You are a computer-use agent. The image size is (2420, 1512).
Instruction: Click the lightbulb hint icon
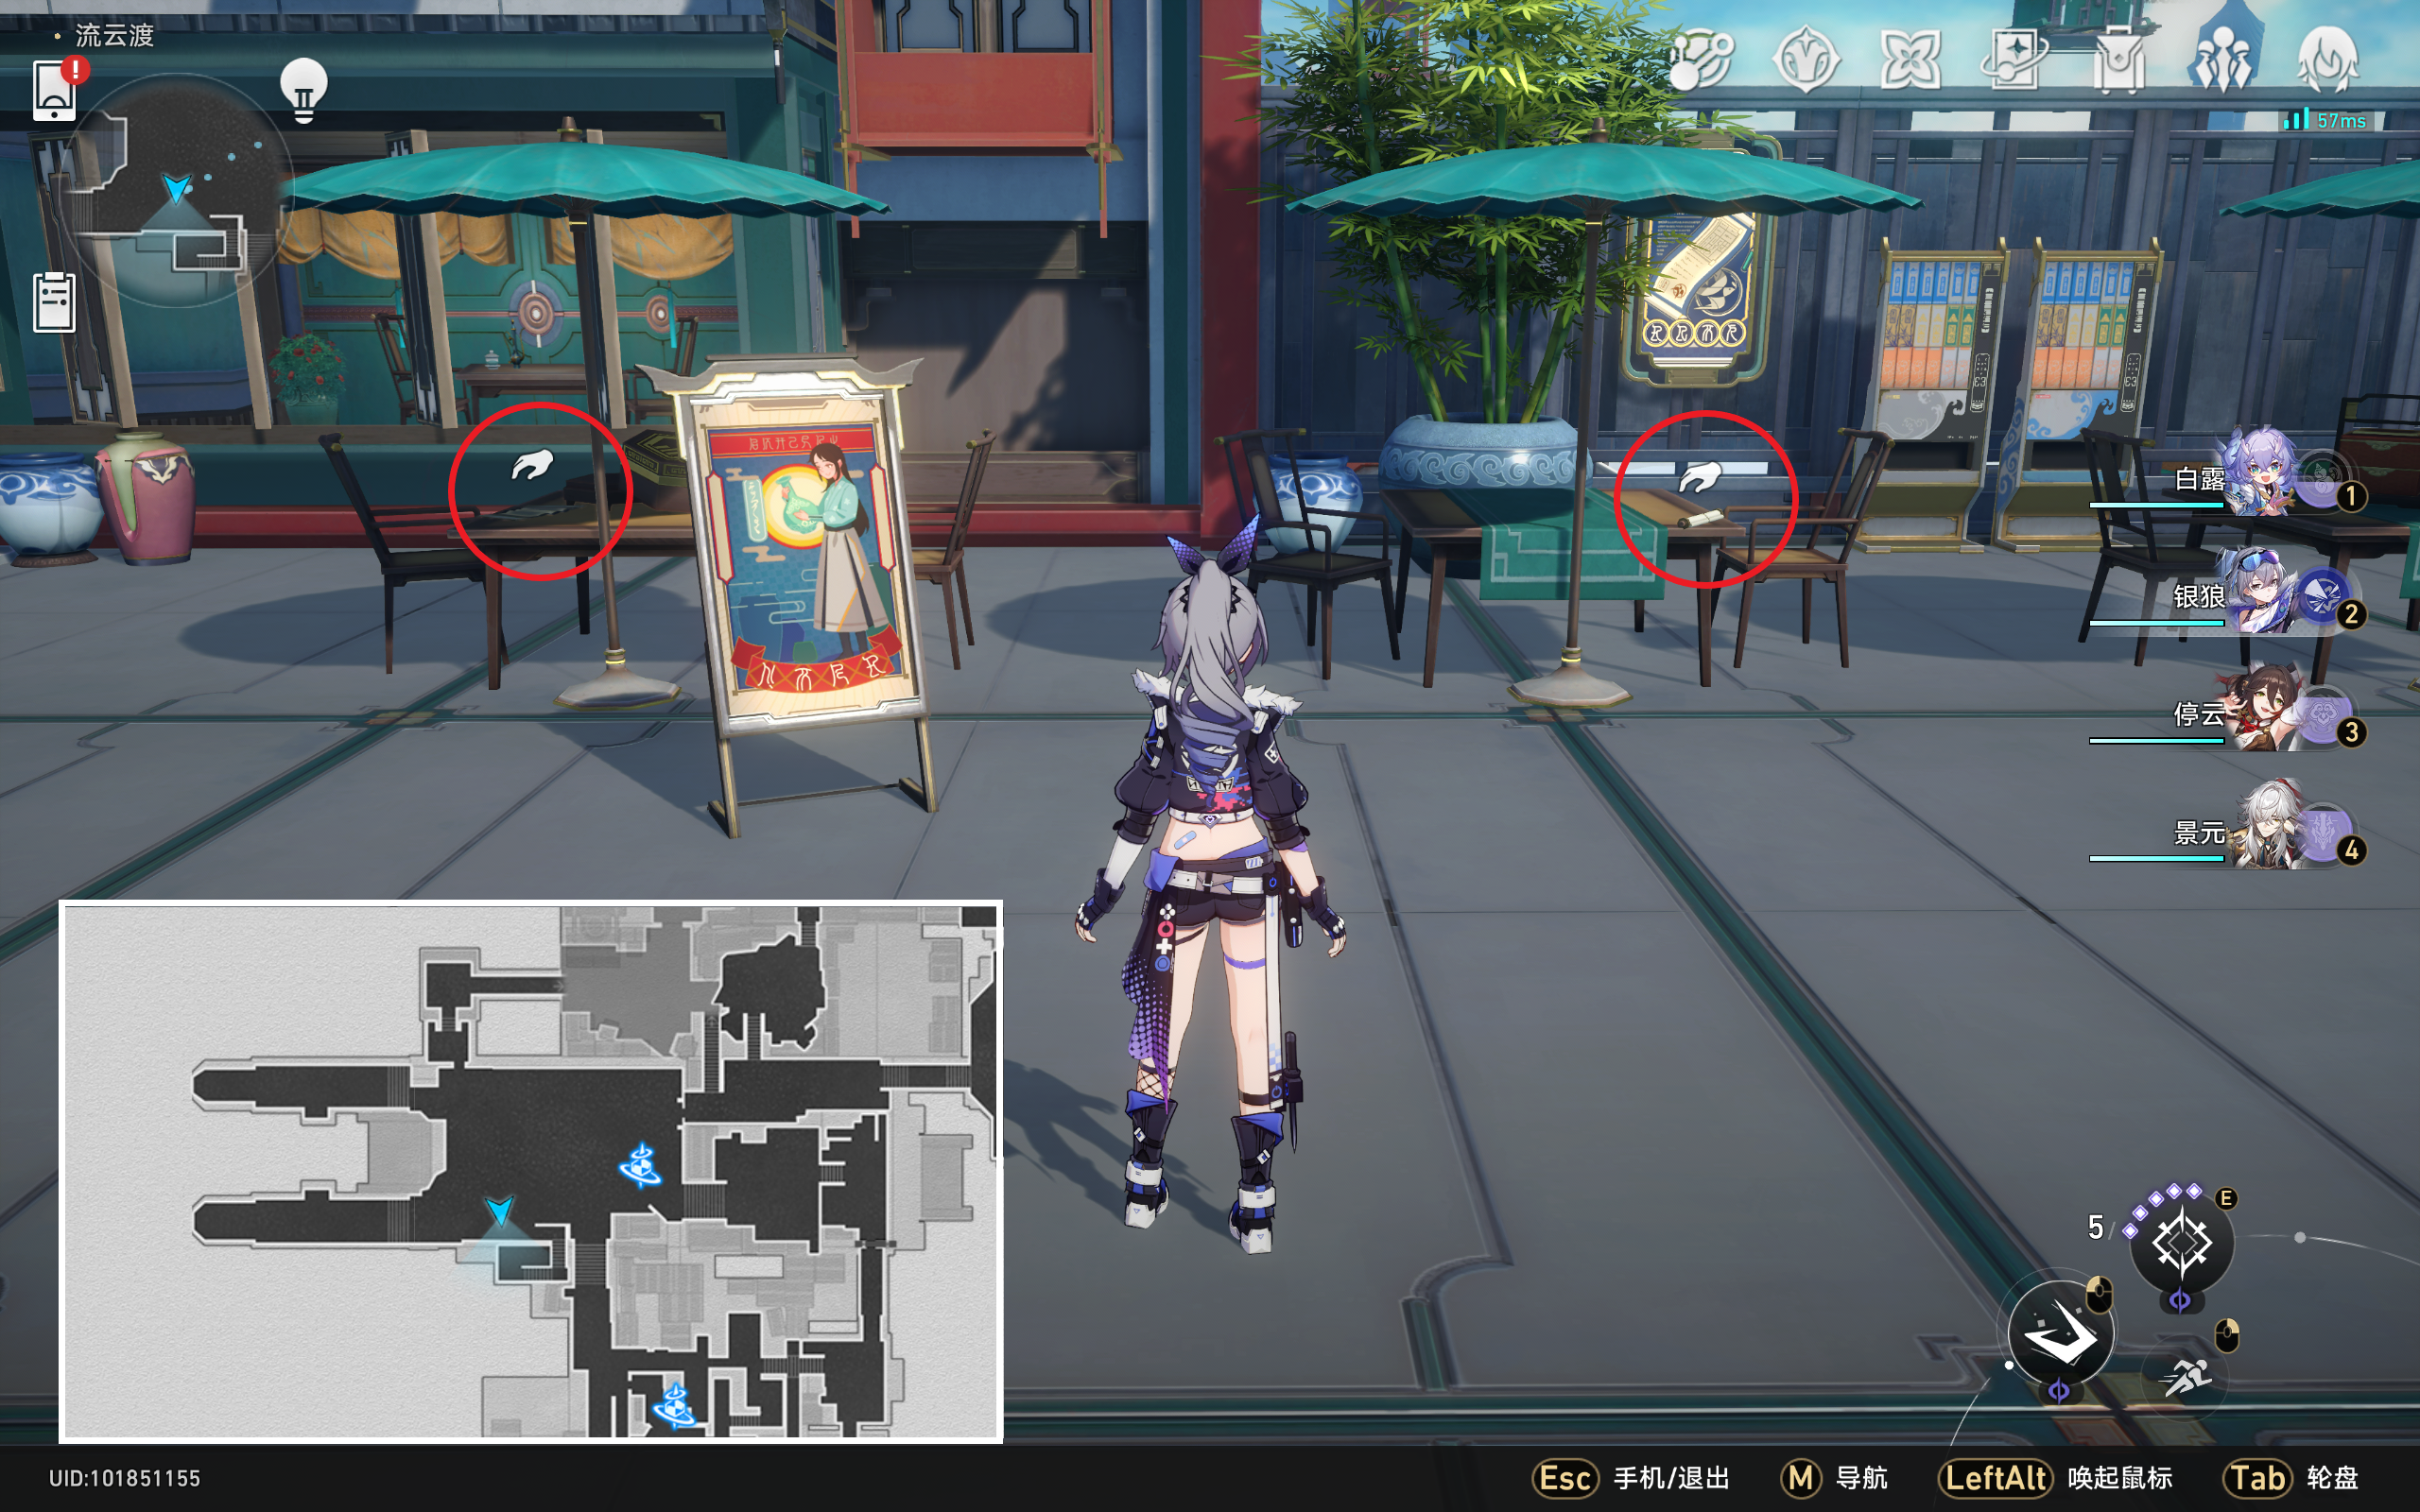303,91
